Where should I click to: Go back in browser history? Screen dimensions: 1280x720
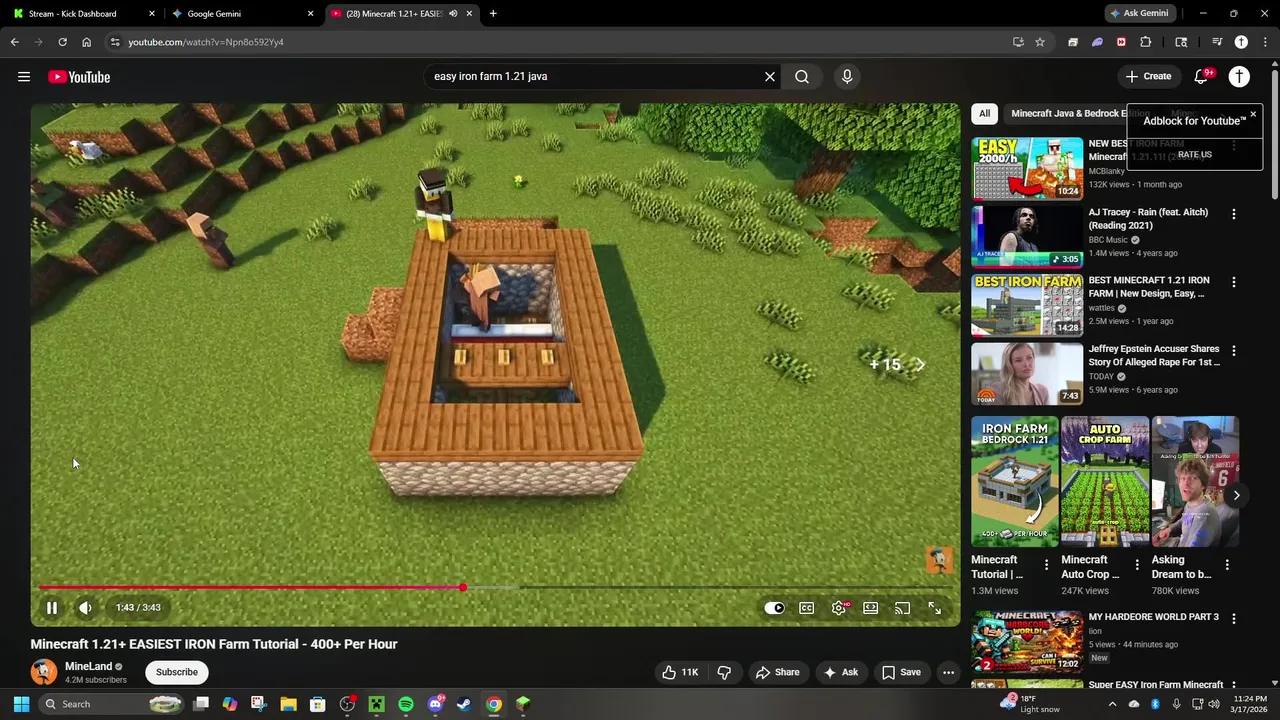pos(15,42)
